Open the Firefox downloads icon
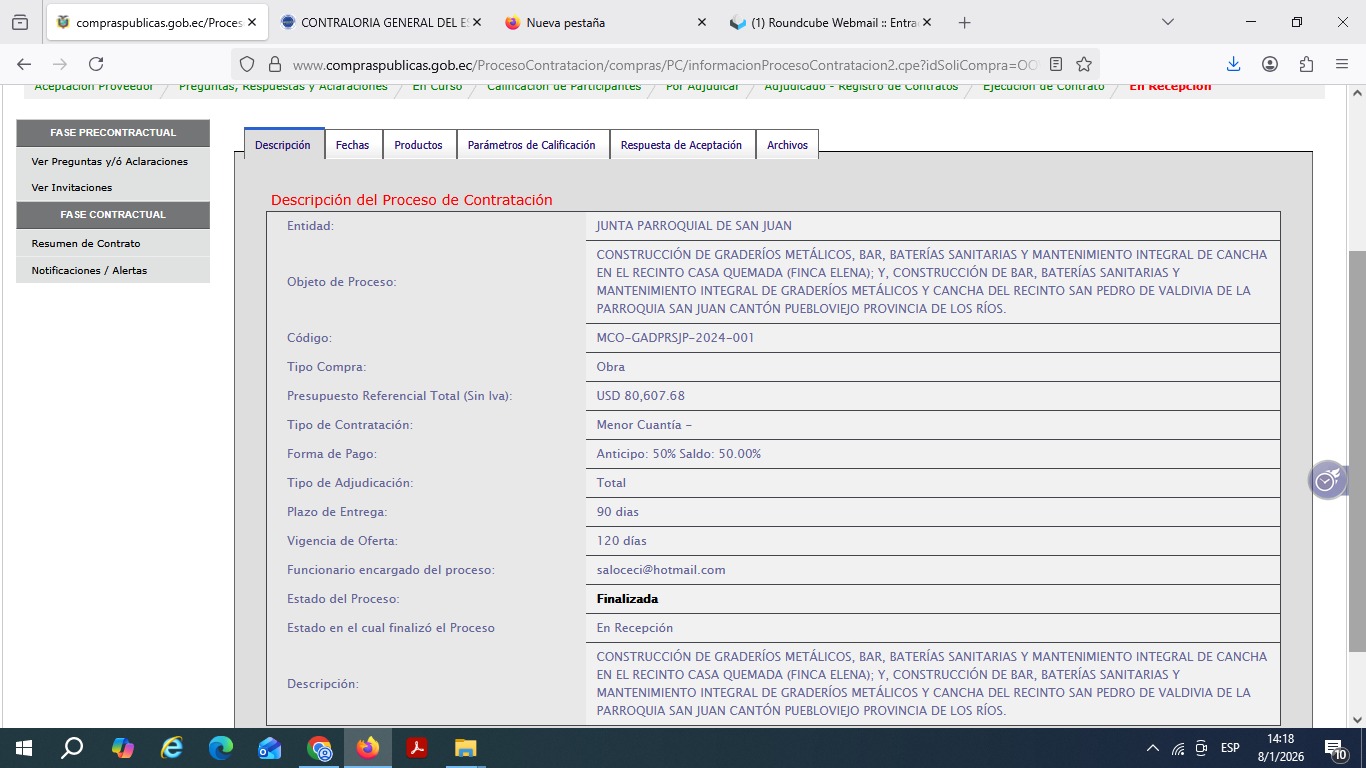The width and height of the screenshot is (1366, 768). point(1233,64)
